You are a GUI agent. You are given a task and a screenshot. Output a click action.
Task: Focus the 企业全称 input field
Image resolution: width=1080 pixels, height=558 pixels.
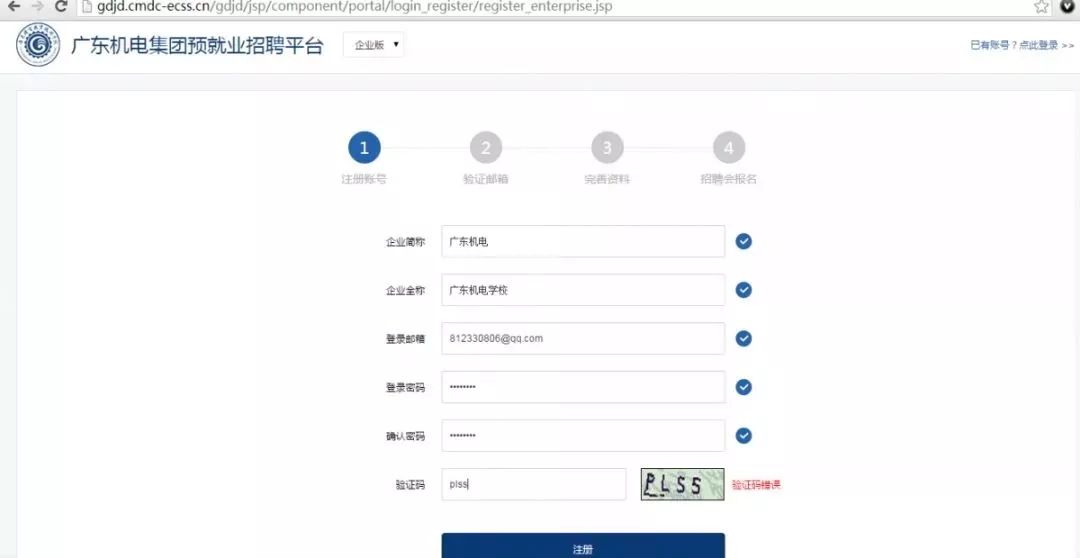click(583, 290)
